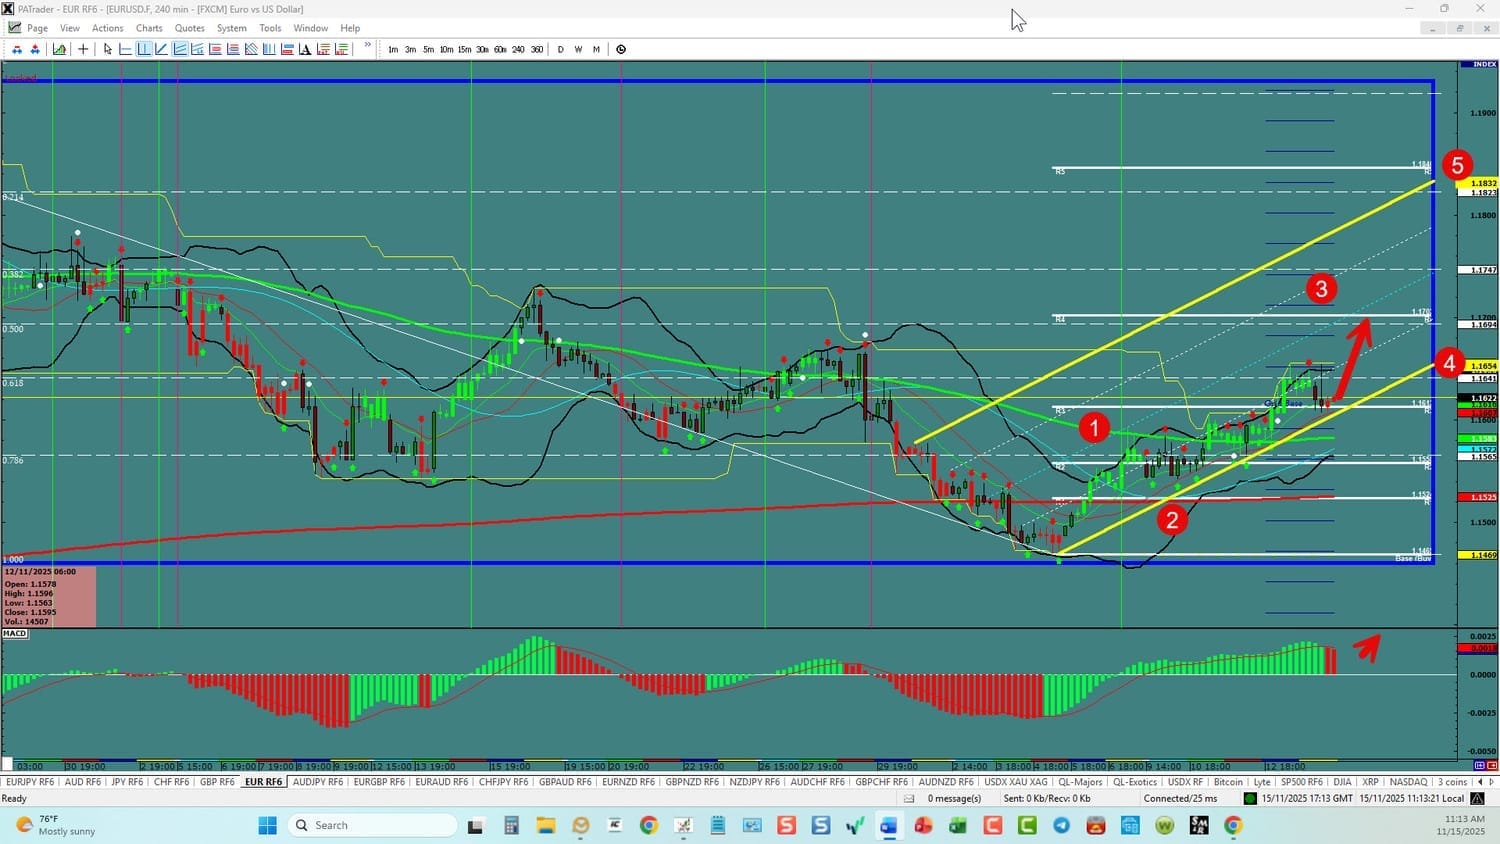Viewport: 1500px width, 844px height.
Task: Select the arrow pointer tool
Action: 108,49
